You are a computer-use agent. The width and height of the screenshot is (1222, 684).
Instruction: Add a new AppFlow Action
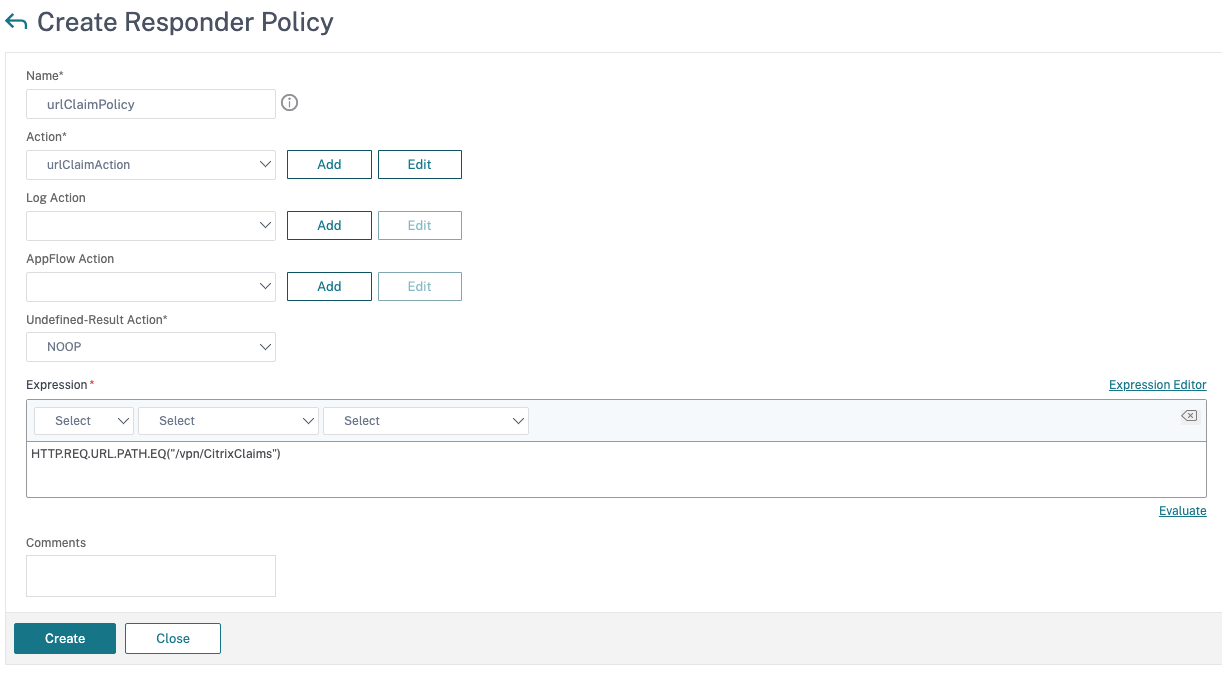[329, 287]
